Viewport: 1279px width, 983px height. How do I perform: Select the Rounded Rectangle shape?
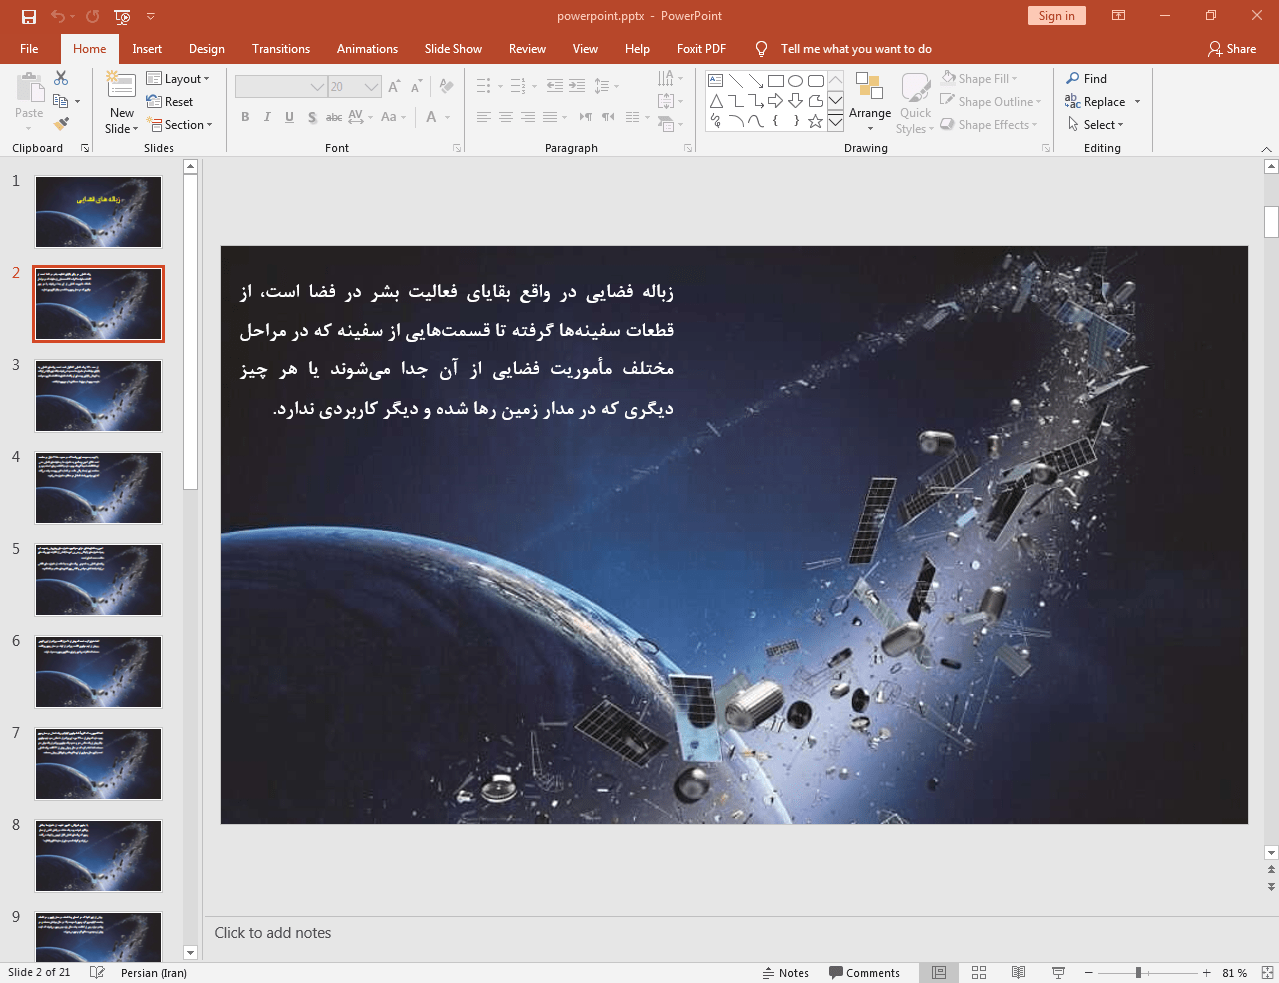point(816,80)
